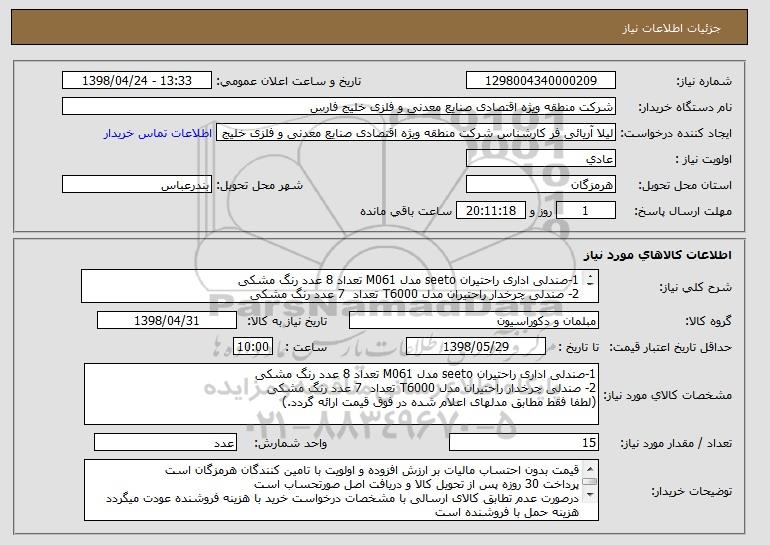Click the quantity field showing 15
The image size is (770, 545).
point(524,442)
